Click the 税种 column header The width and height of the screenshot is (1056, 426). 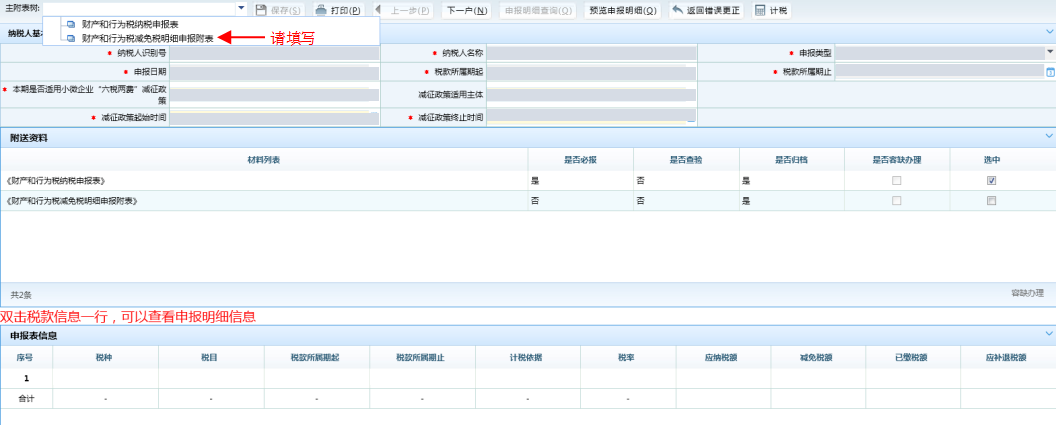tap(106, 357)
